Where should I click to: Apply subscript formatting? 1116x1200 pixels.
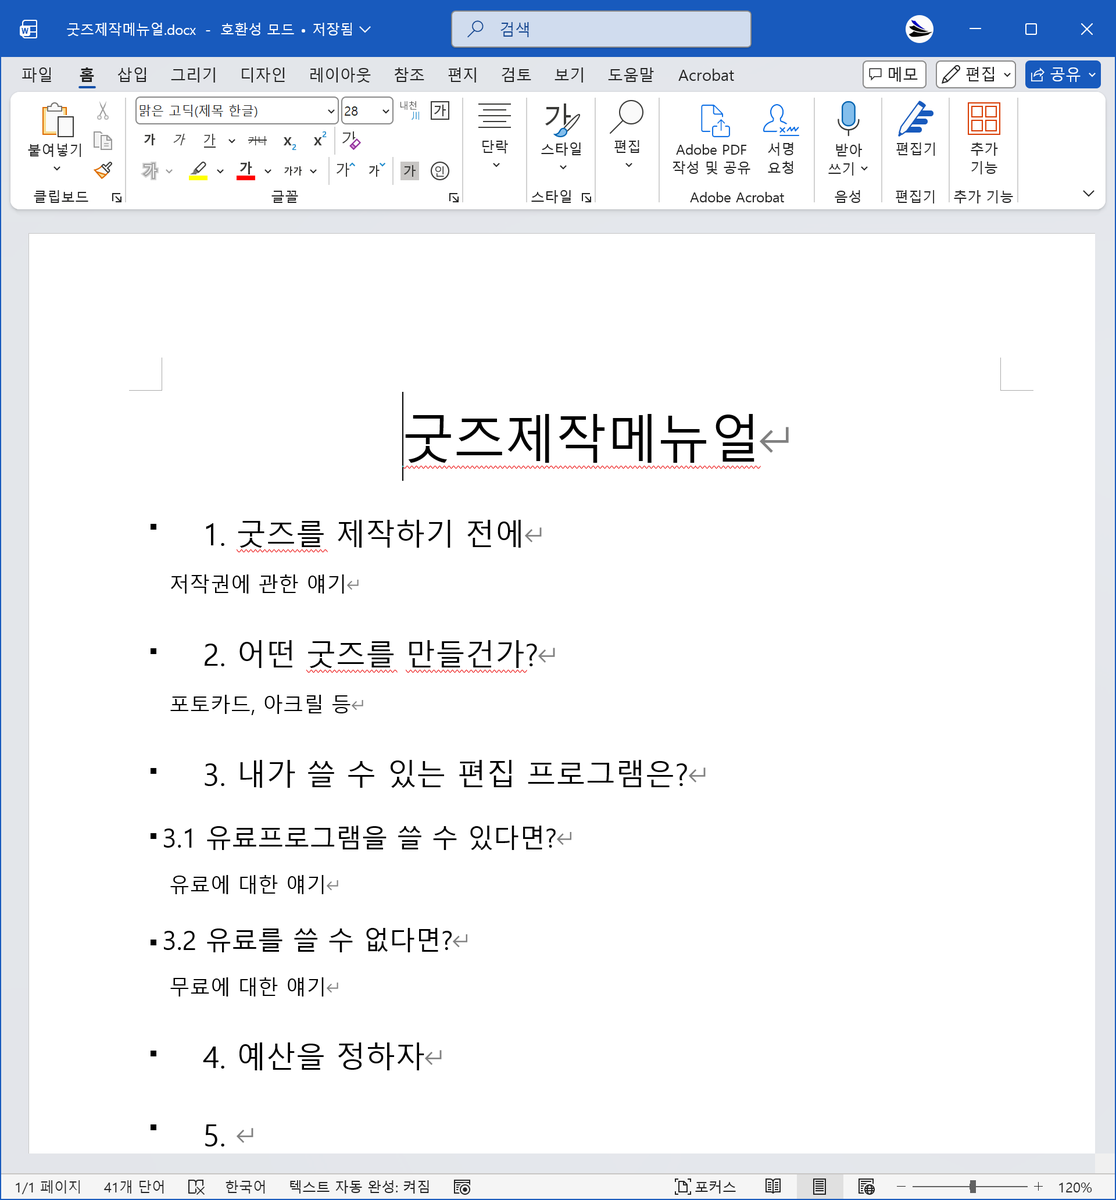click(289, 141)
